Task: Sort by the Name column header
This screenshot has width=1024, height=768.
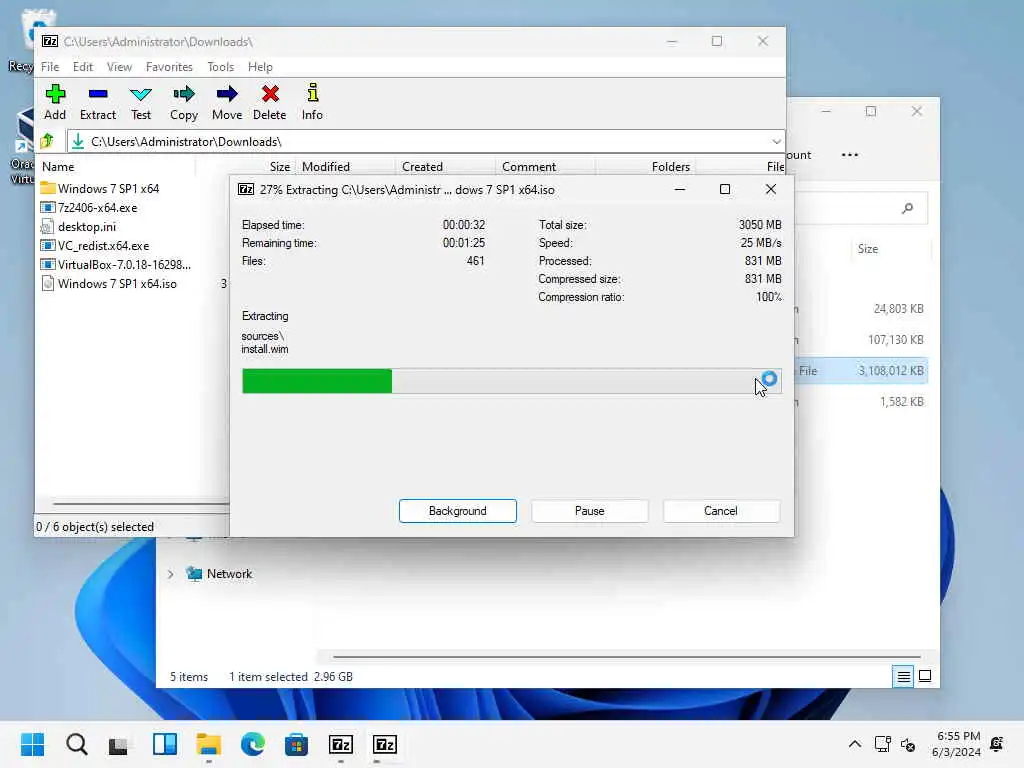Action: pos(116,167)
